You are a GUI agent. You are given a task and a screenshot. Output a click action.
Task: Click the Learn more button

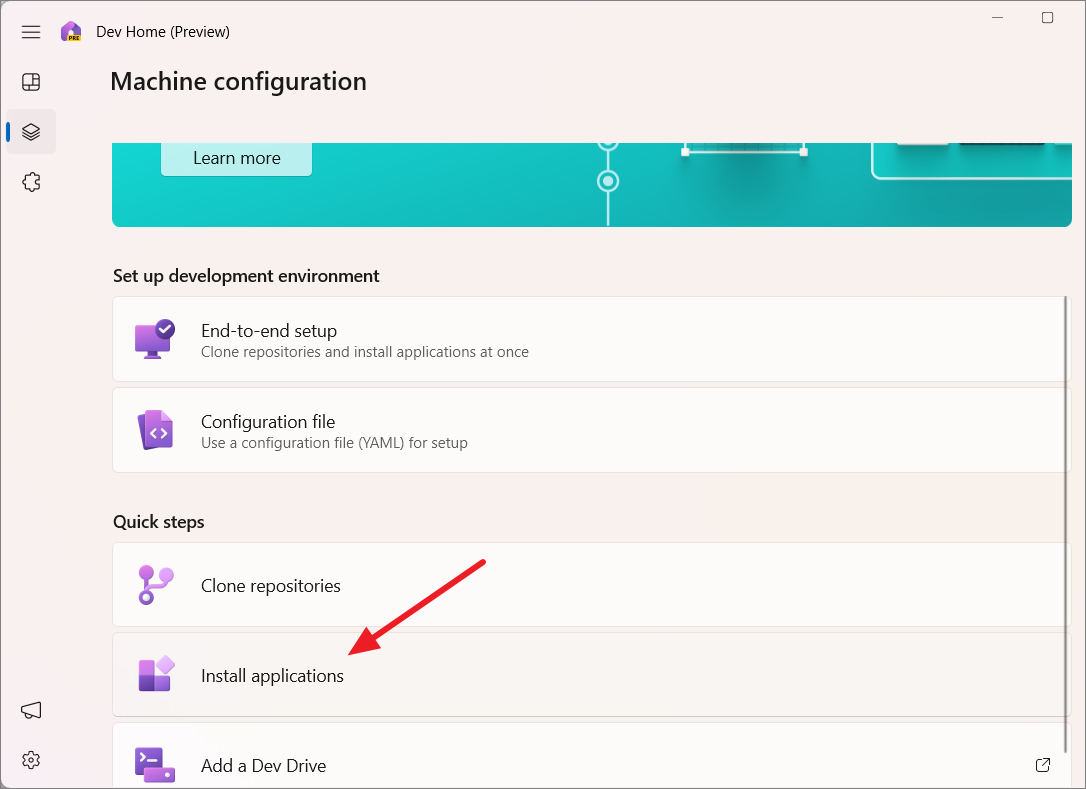click(236, 159)
